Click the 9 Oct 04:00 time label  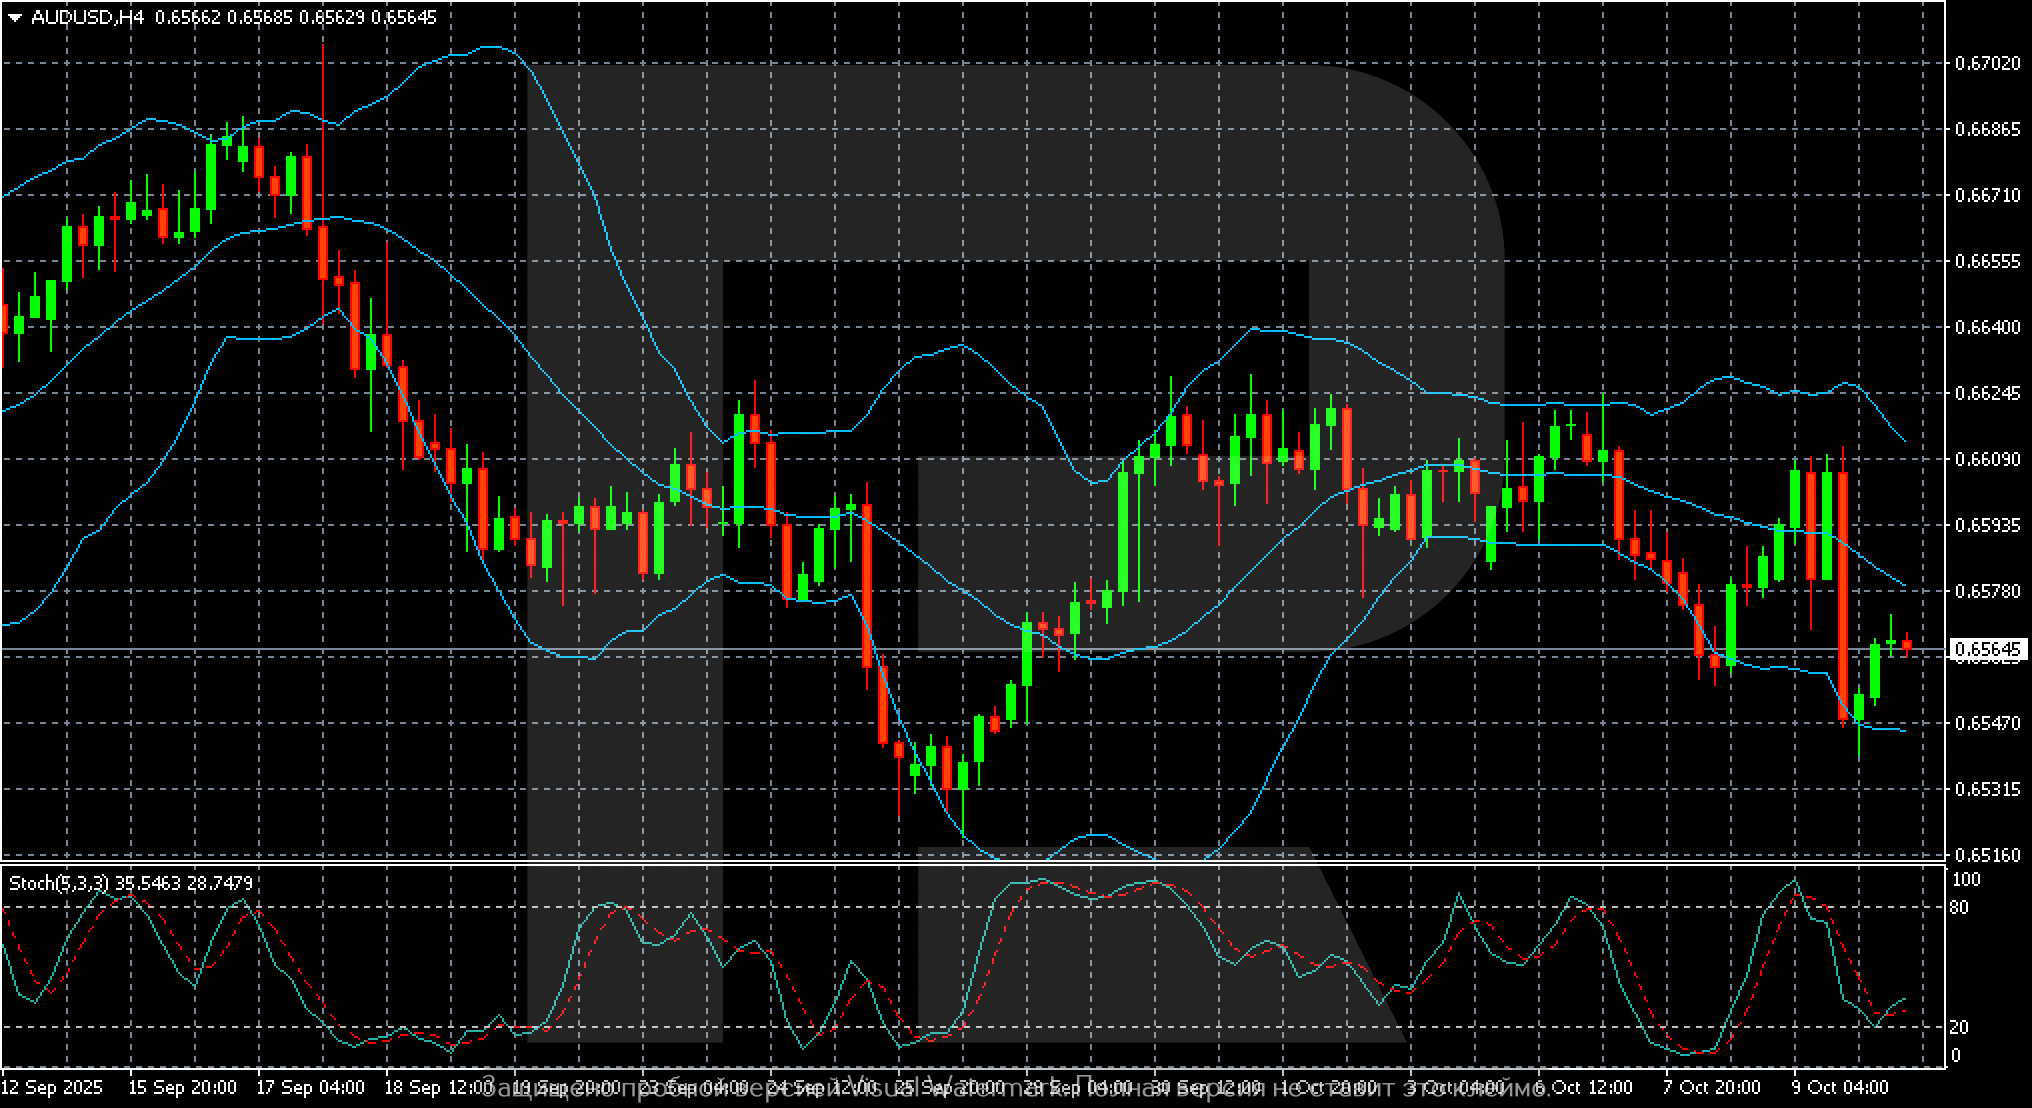[x=1840, y=1087]
